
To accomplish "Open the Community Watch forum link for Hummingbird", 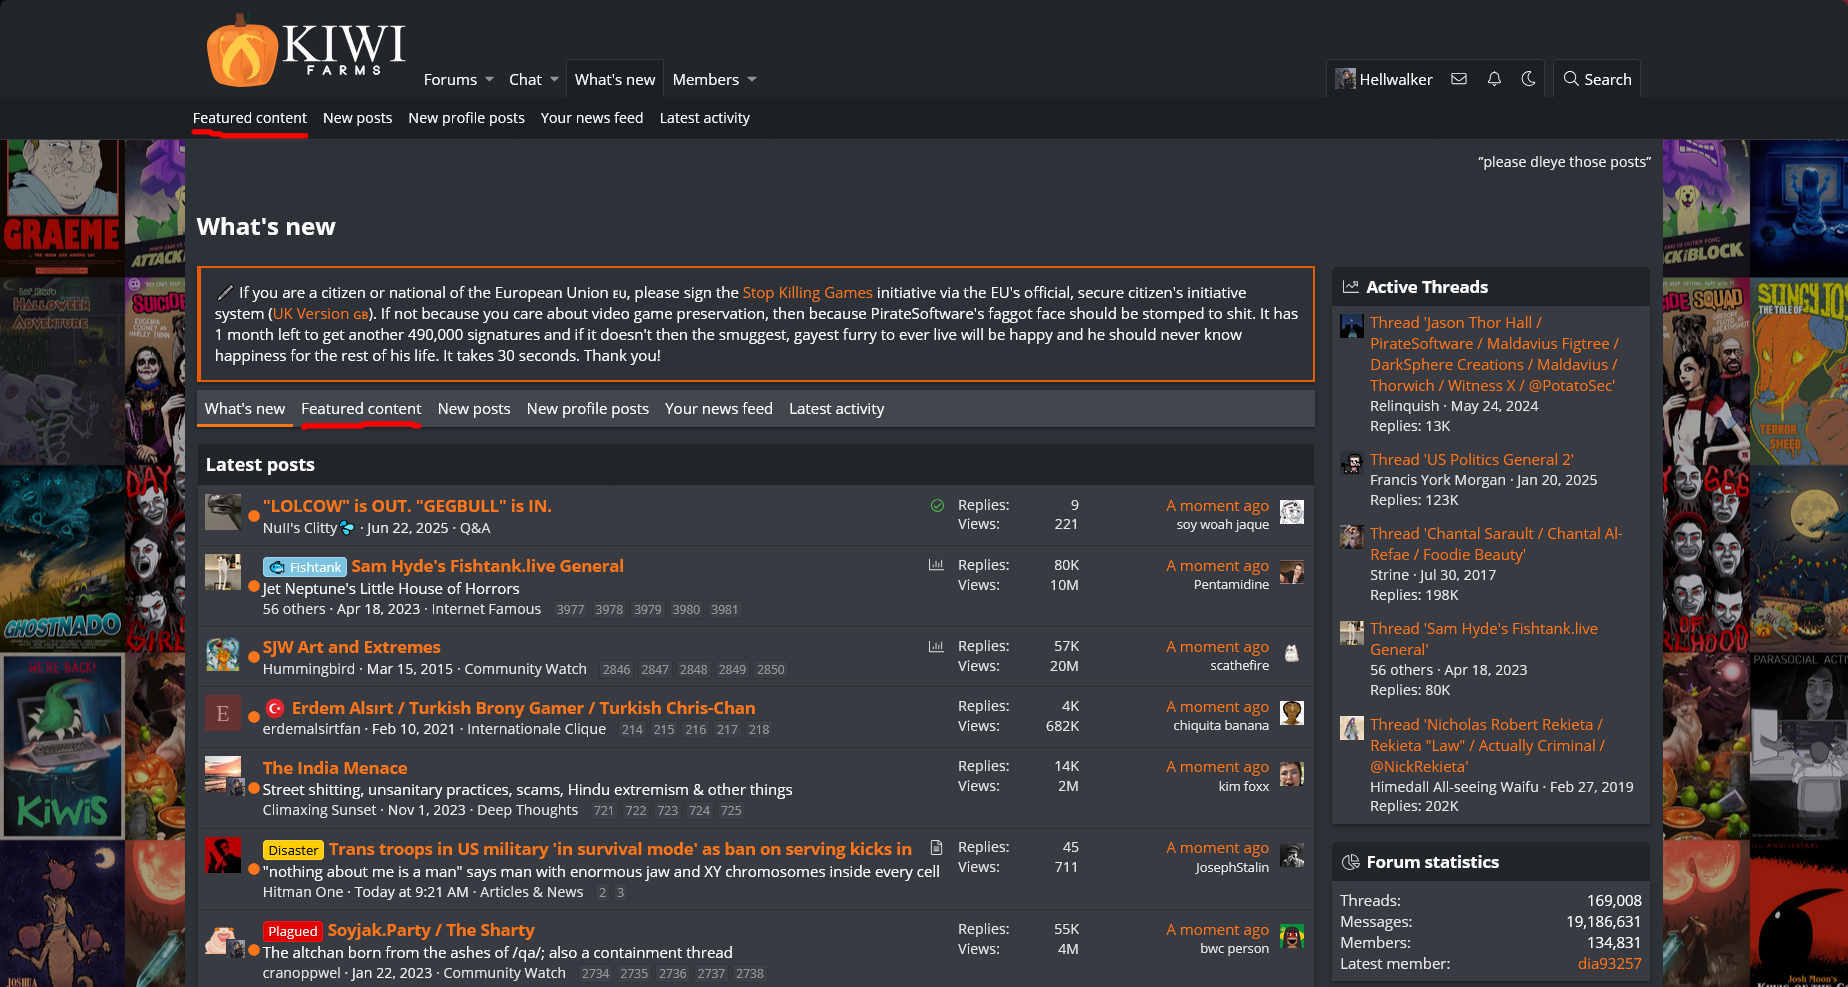I will (x=525, y=669).
